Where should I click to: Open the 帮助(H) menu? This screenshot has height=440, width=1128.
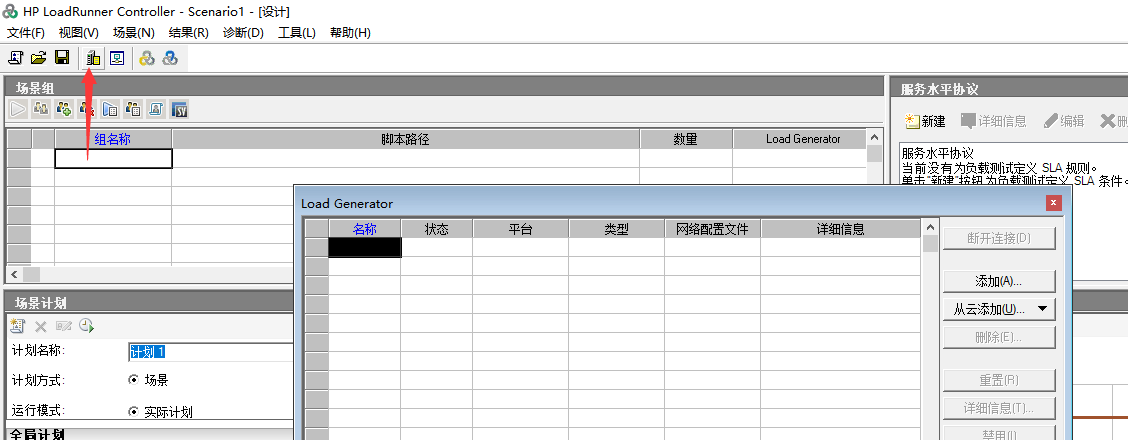pyautogui.click(x=350, y=32)
